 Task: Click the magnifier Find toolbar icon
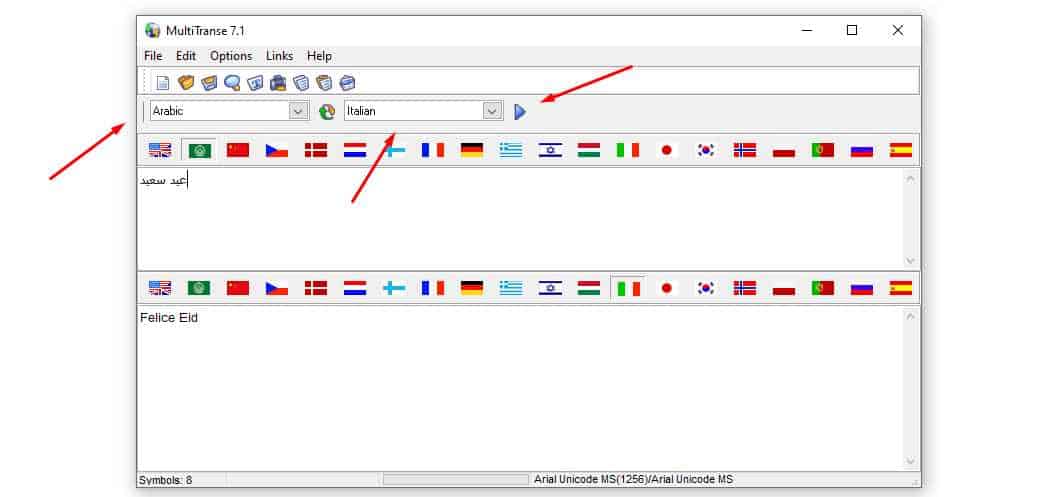(x=232, y=82)
